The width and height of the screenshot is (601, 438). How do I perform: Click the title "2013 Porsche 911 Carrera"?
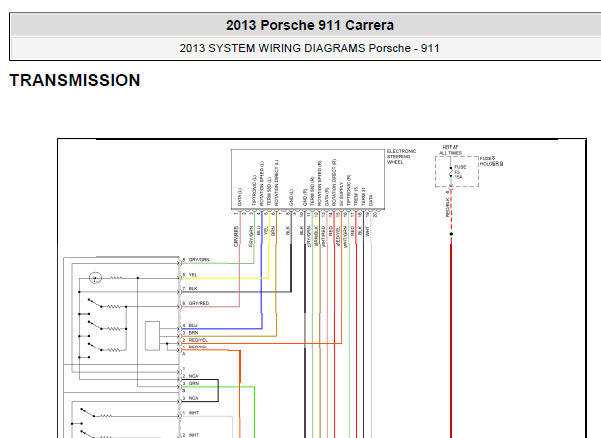pos(310,25)
